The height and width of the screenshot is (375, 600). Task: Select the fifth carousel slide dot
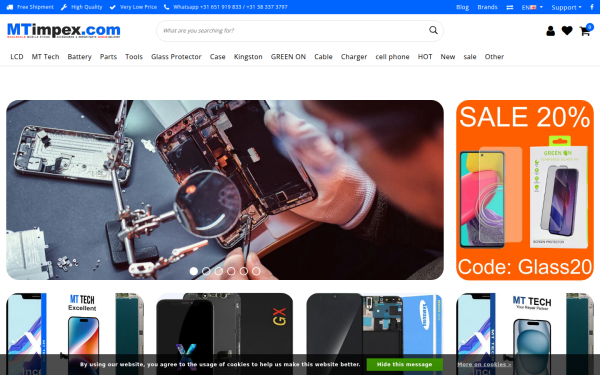point(244,271)
